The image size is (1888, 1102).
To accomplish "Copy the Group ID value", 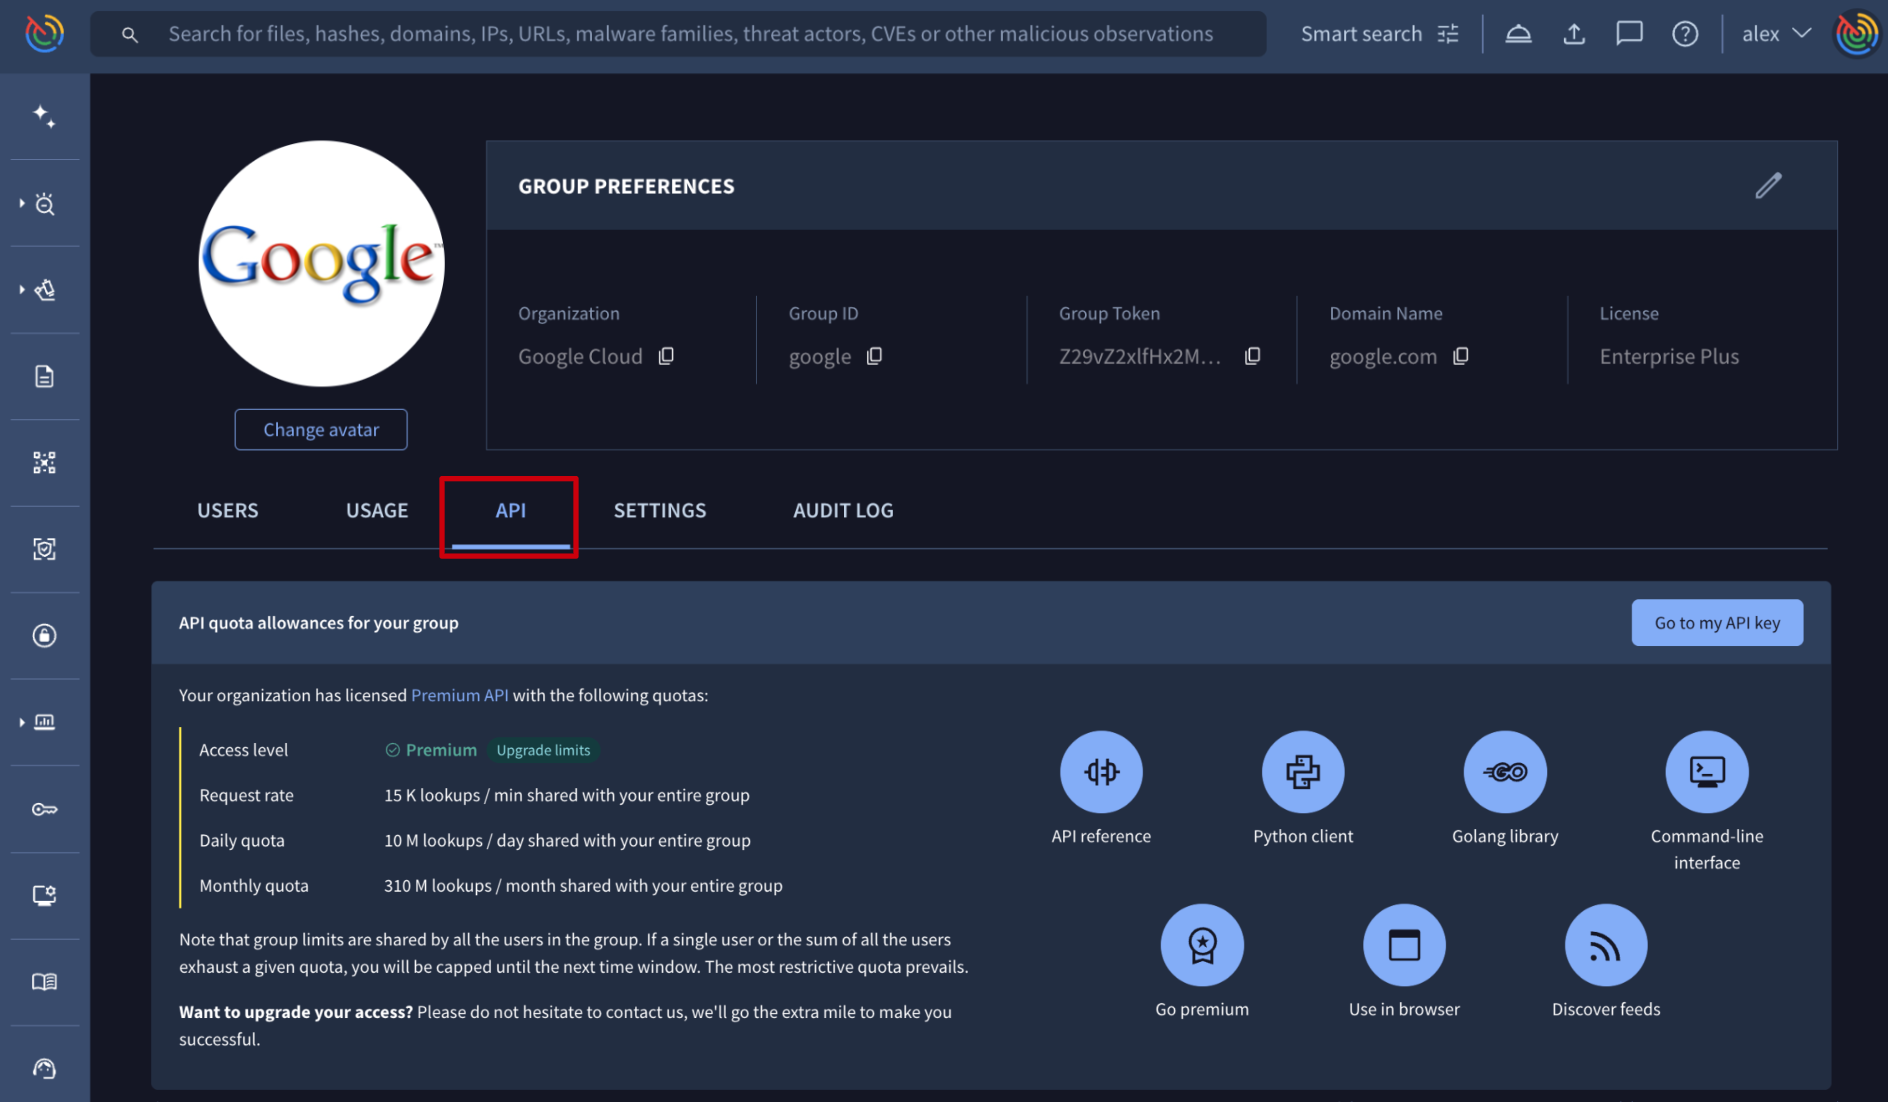I will point(874,356).
